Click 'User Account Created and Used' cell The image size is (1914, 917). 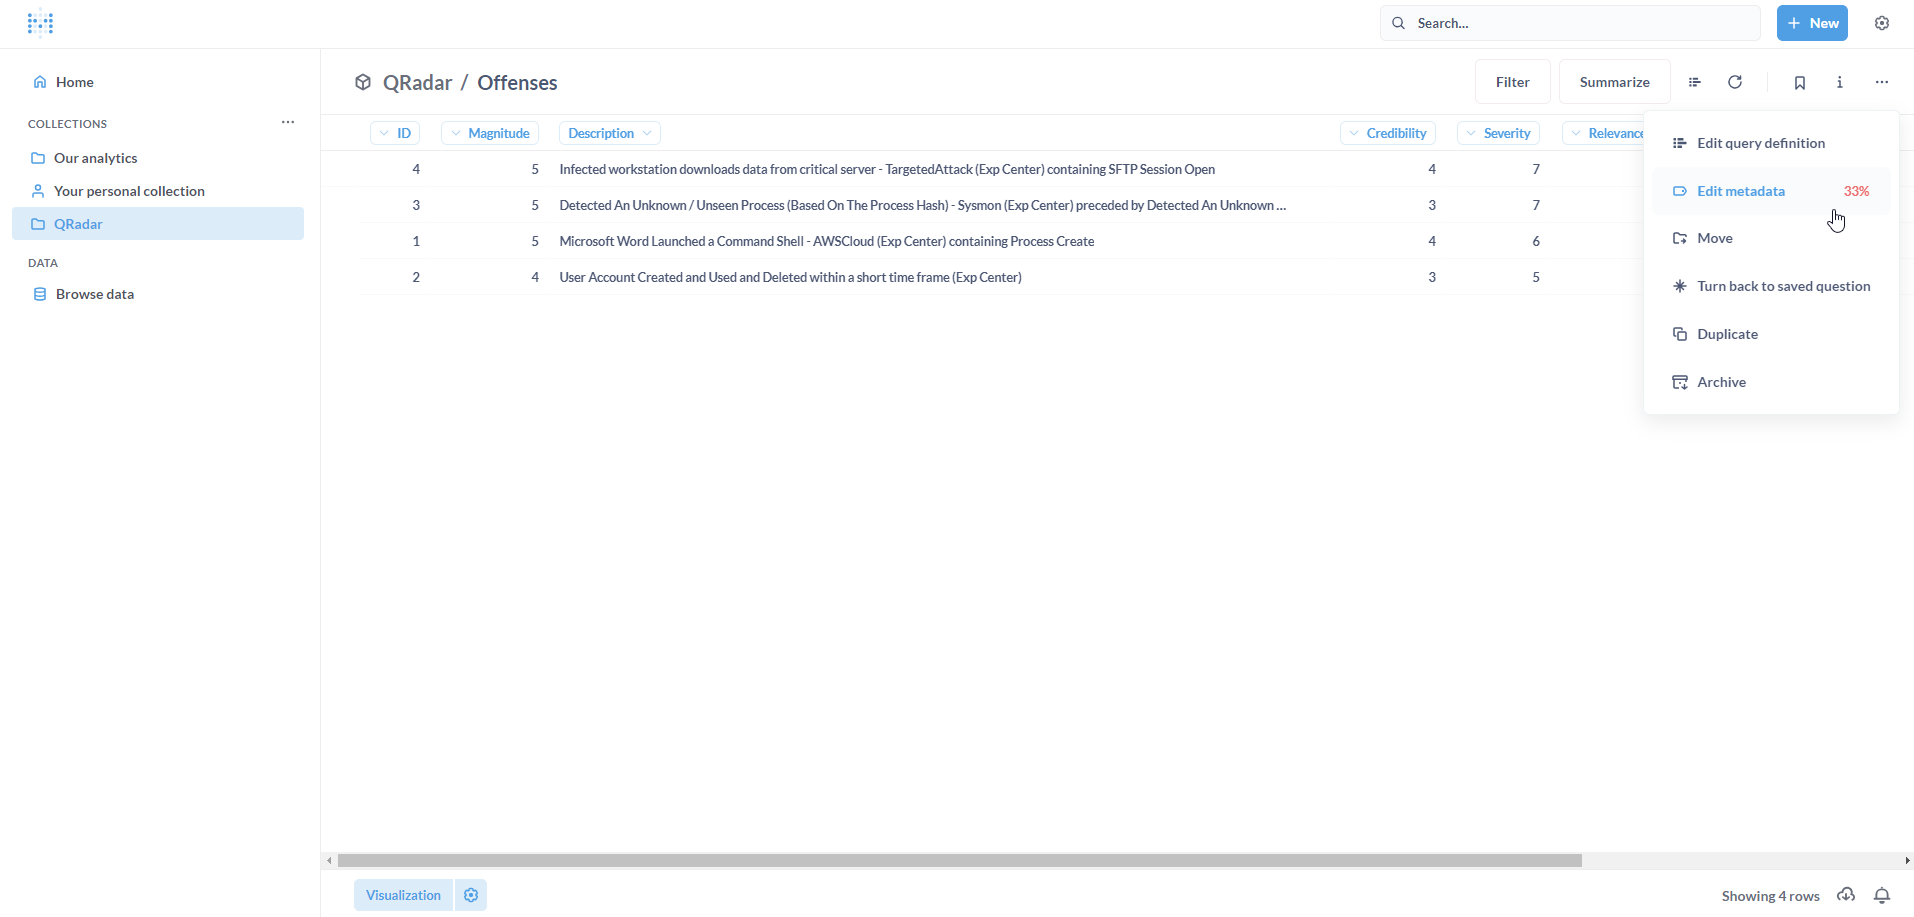(790, 277)
